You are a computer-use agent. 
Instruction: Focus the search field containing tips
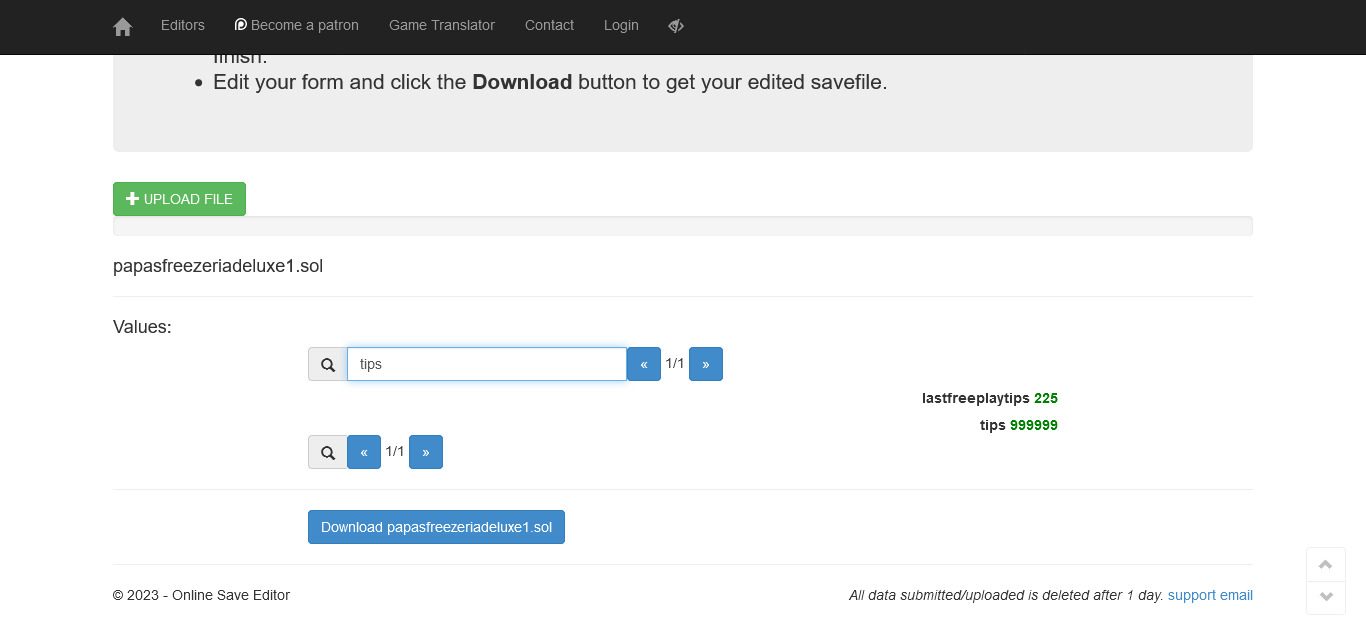[487, 364]
